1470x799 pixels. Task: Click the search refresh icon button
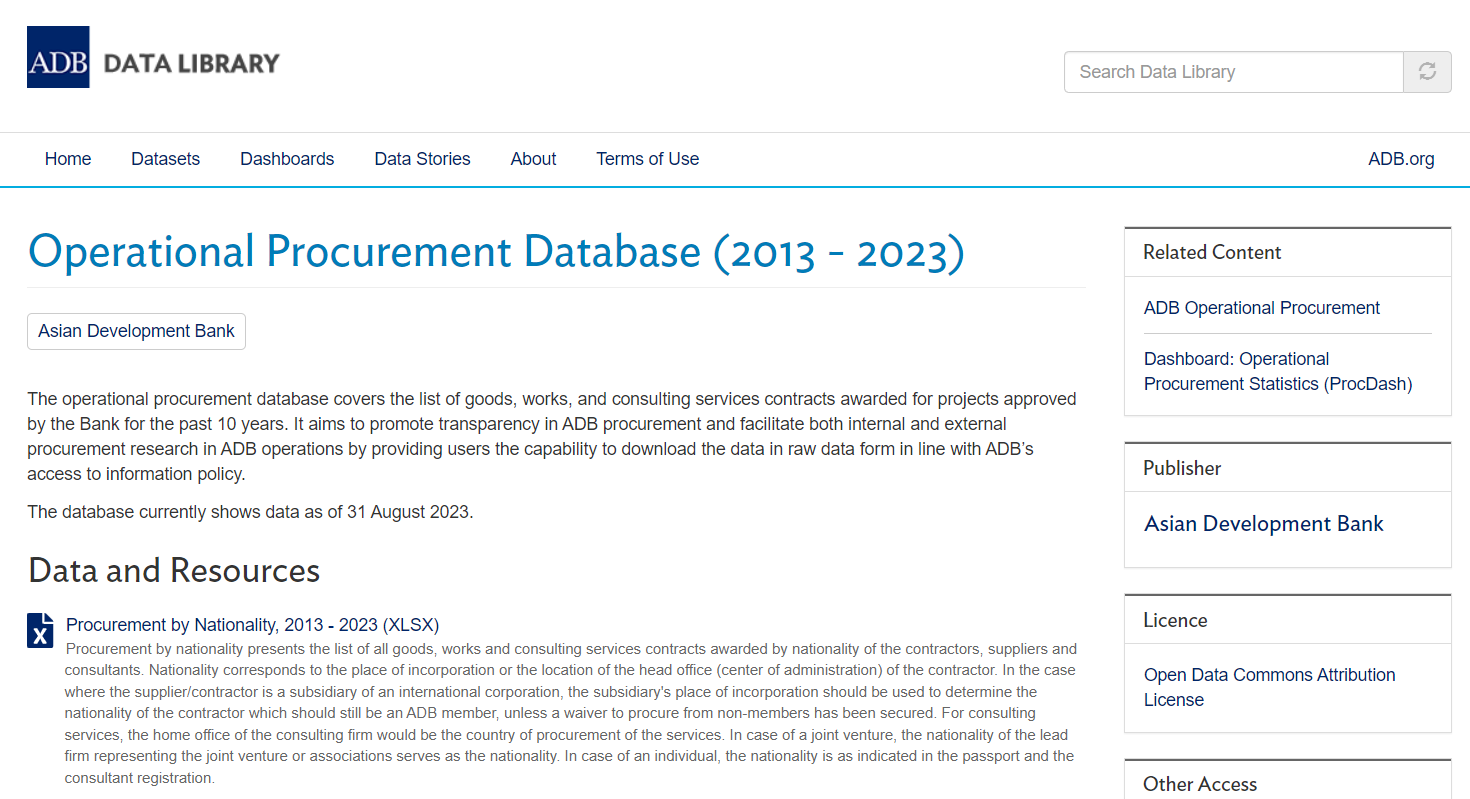click(x=1427, y=72)
